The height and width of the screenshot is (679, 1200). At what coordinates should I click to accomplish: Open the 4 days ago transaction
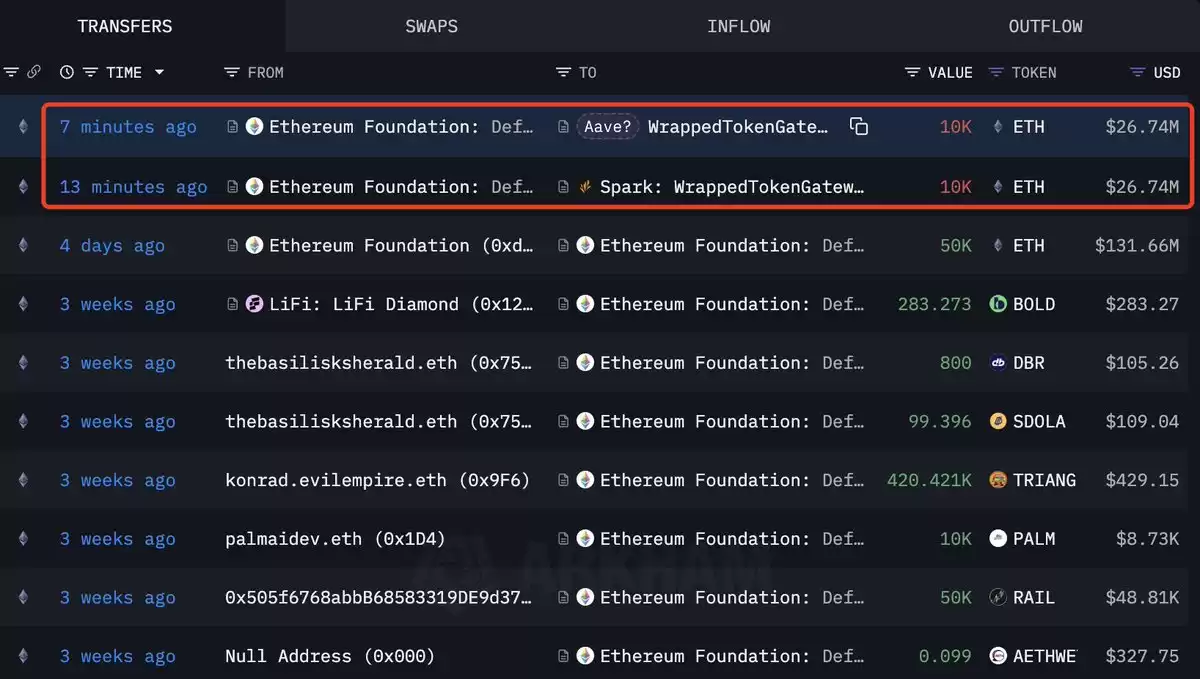click(112, 246)
